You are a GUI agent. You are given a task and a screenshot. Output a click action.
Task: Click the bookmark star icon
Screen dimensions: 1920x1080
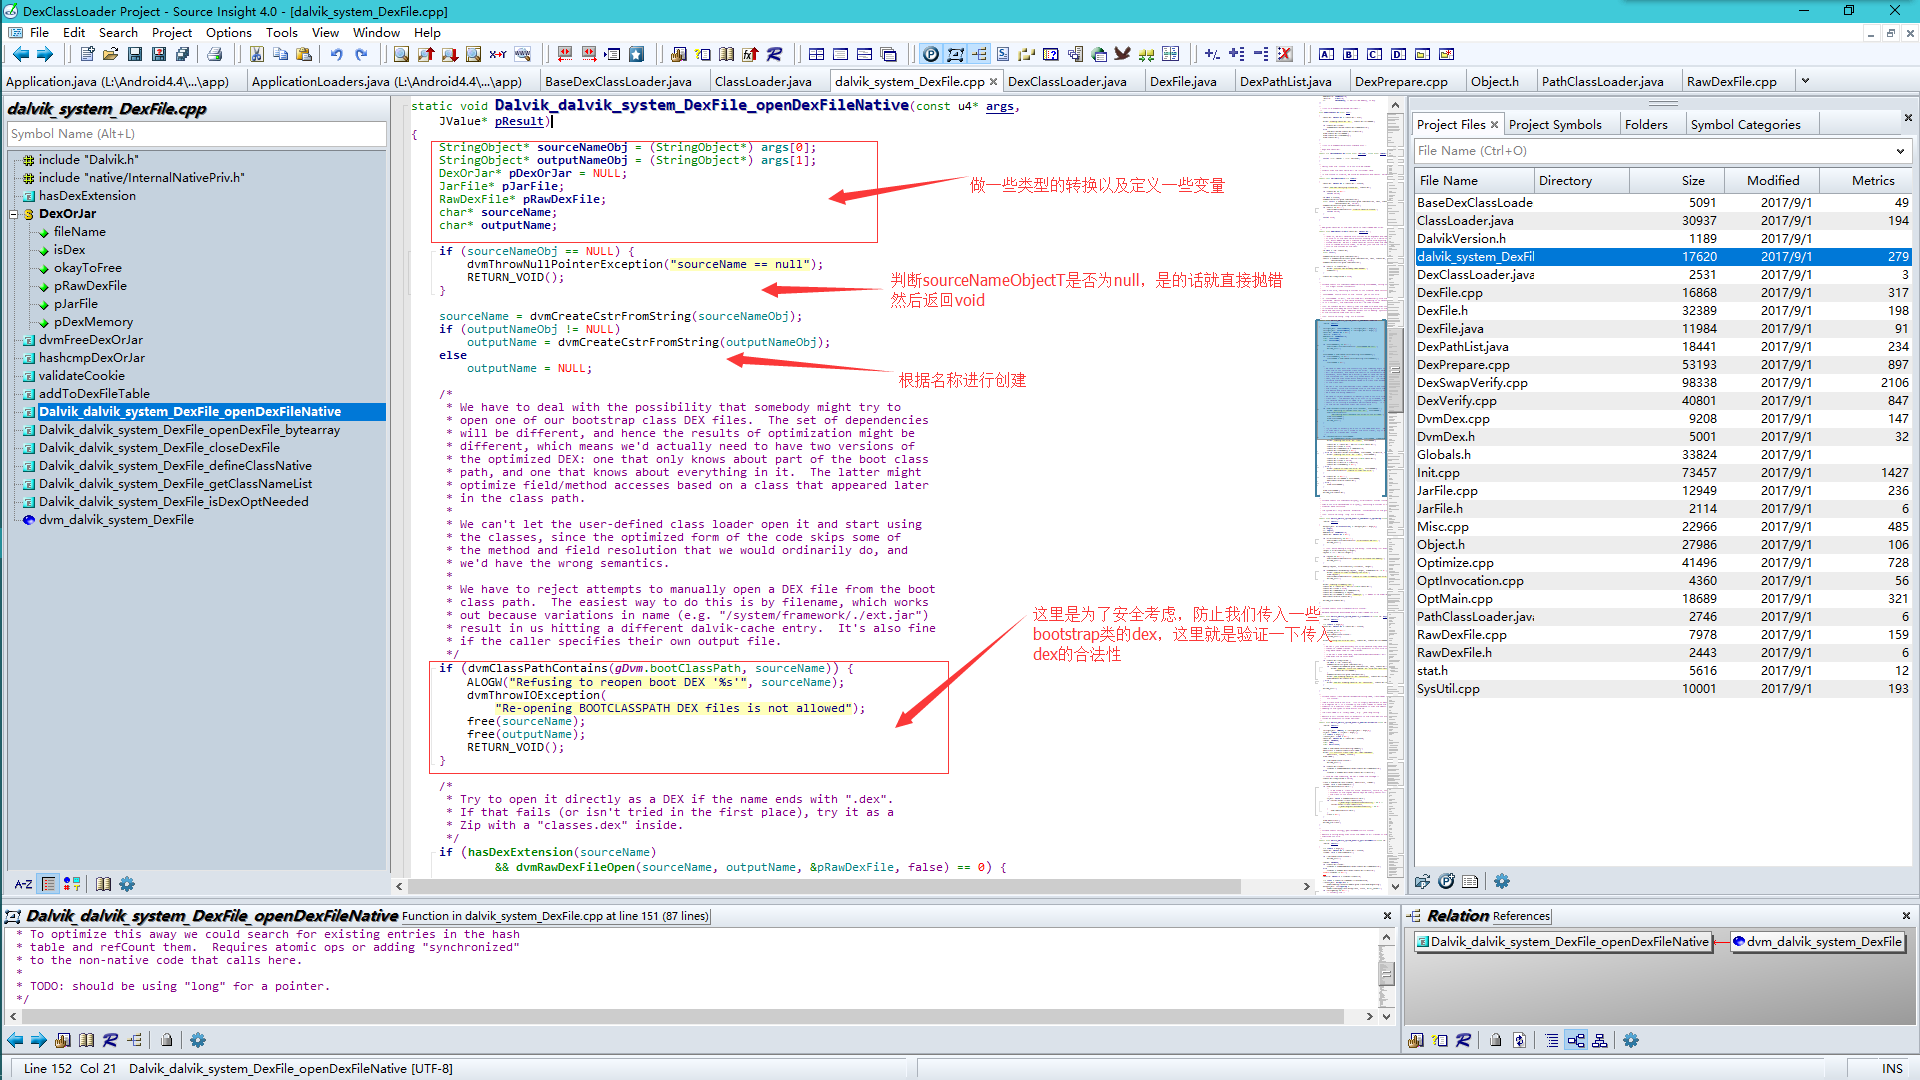click(636, 55)
